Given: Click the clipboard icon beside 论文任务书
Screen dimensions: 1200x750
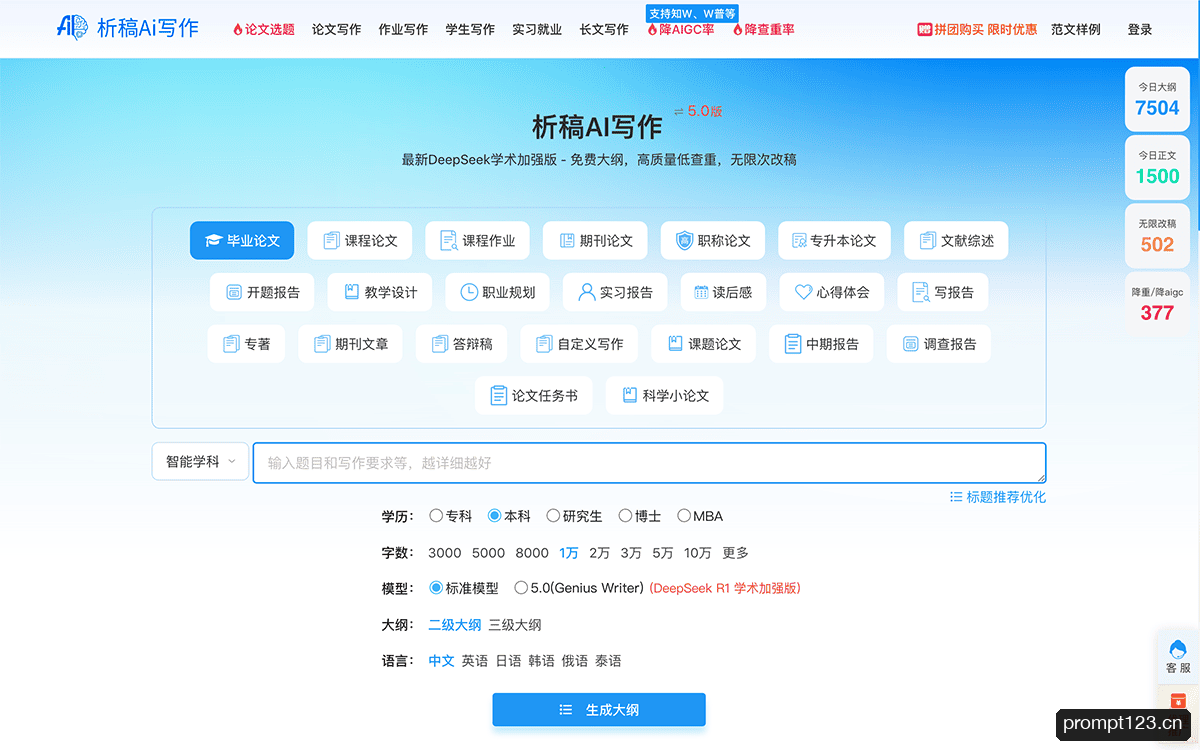Looking at the screenshot, I should coord(498,396).
